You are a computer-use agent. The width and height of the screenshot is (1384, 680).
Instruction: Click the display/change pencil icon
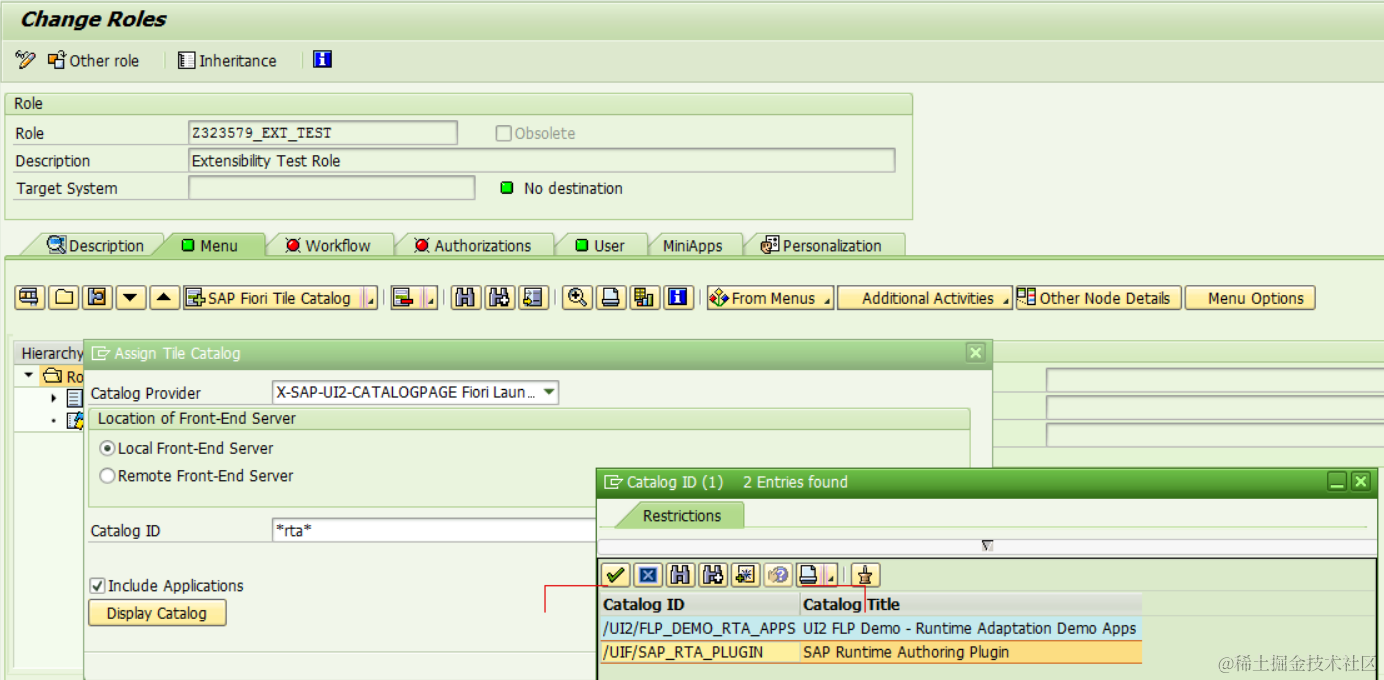click(x=25, y=60)
